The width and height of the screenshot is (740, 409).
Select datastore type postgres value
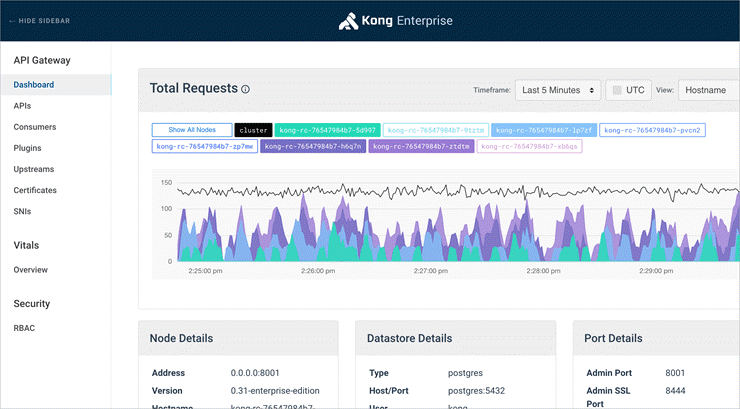click(465, 373)
